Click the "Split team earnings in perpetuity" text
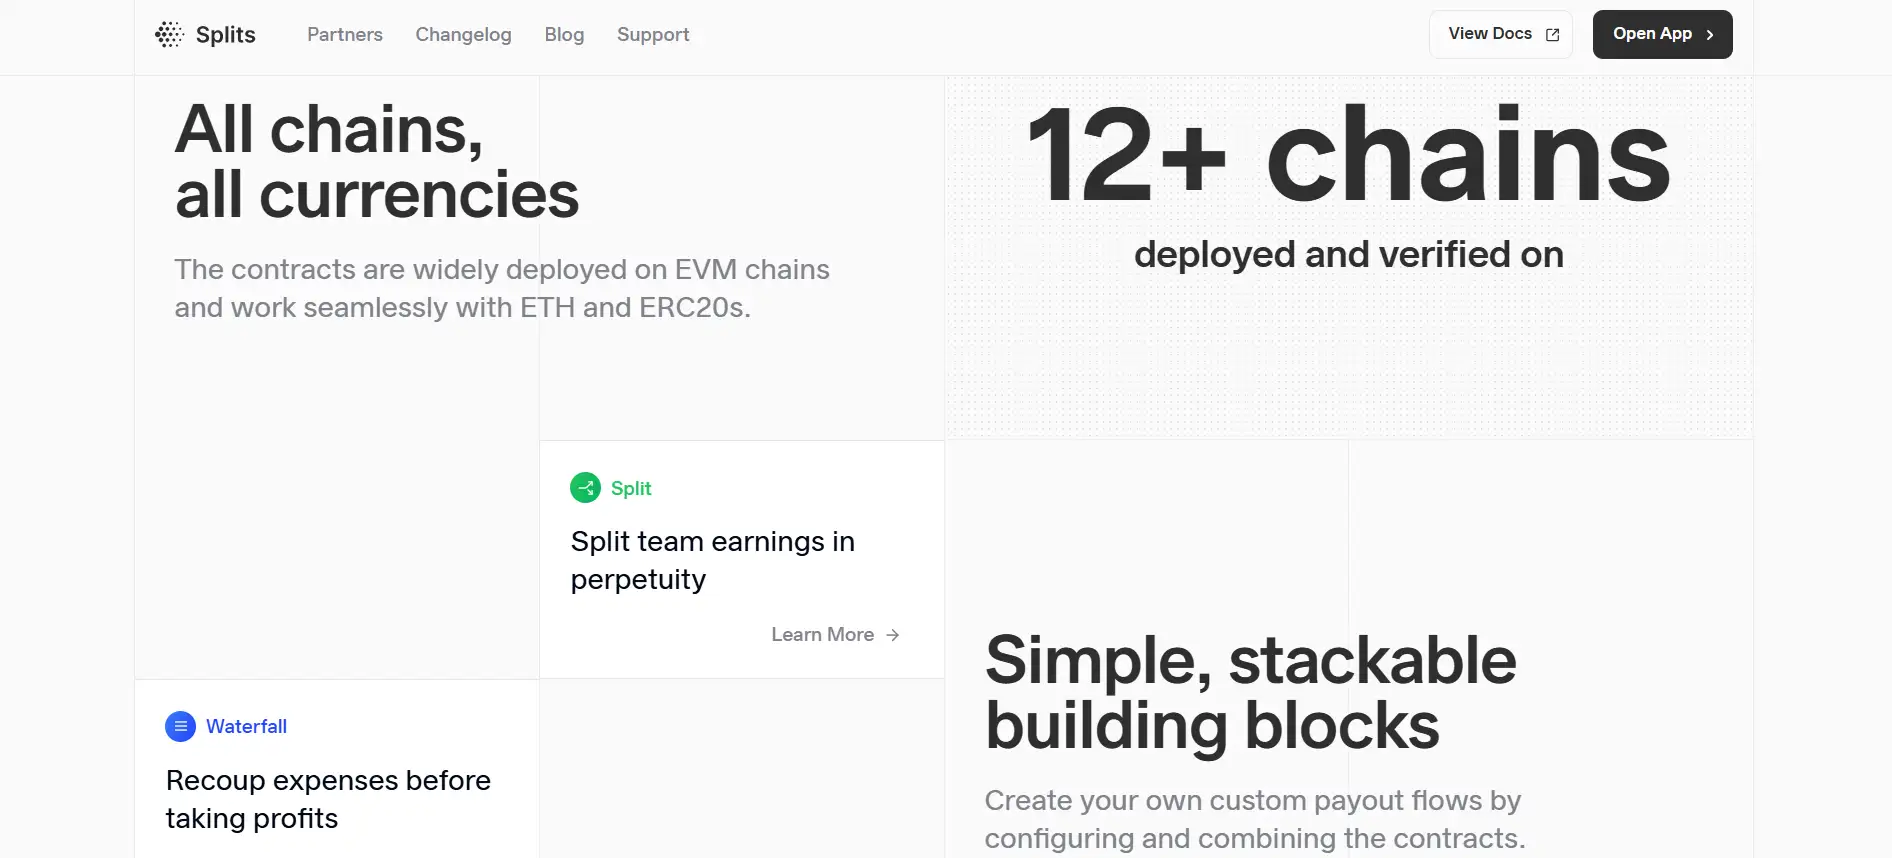This screenshot has width=1892, height=858. pos(712,560)
